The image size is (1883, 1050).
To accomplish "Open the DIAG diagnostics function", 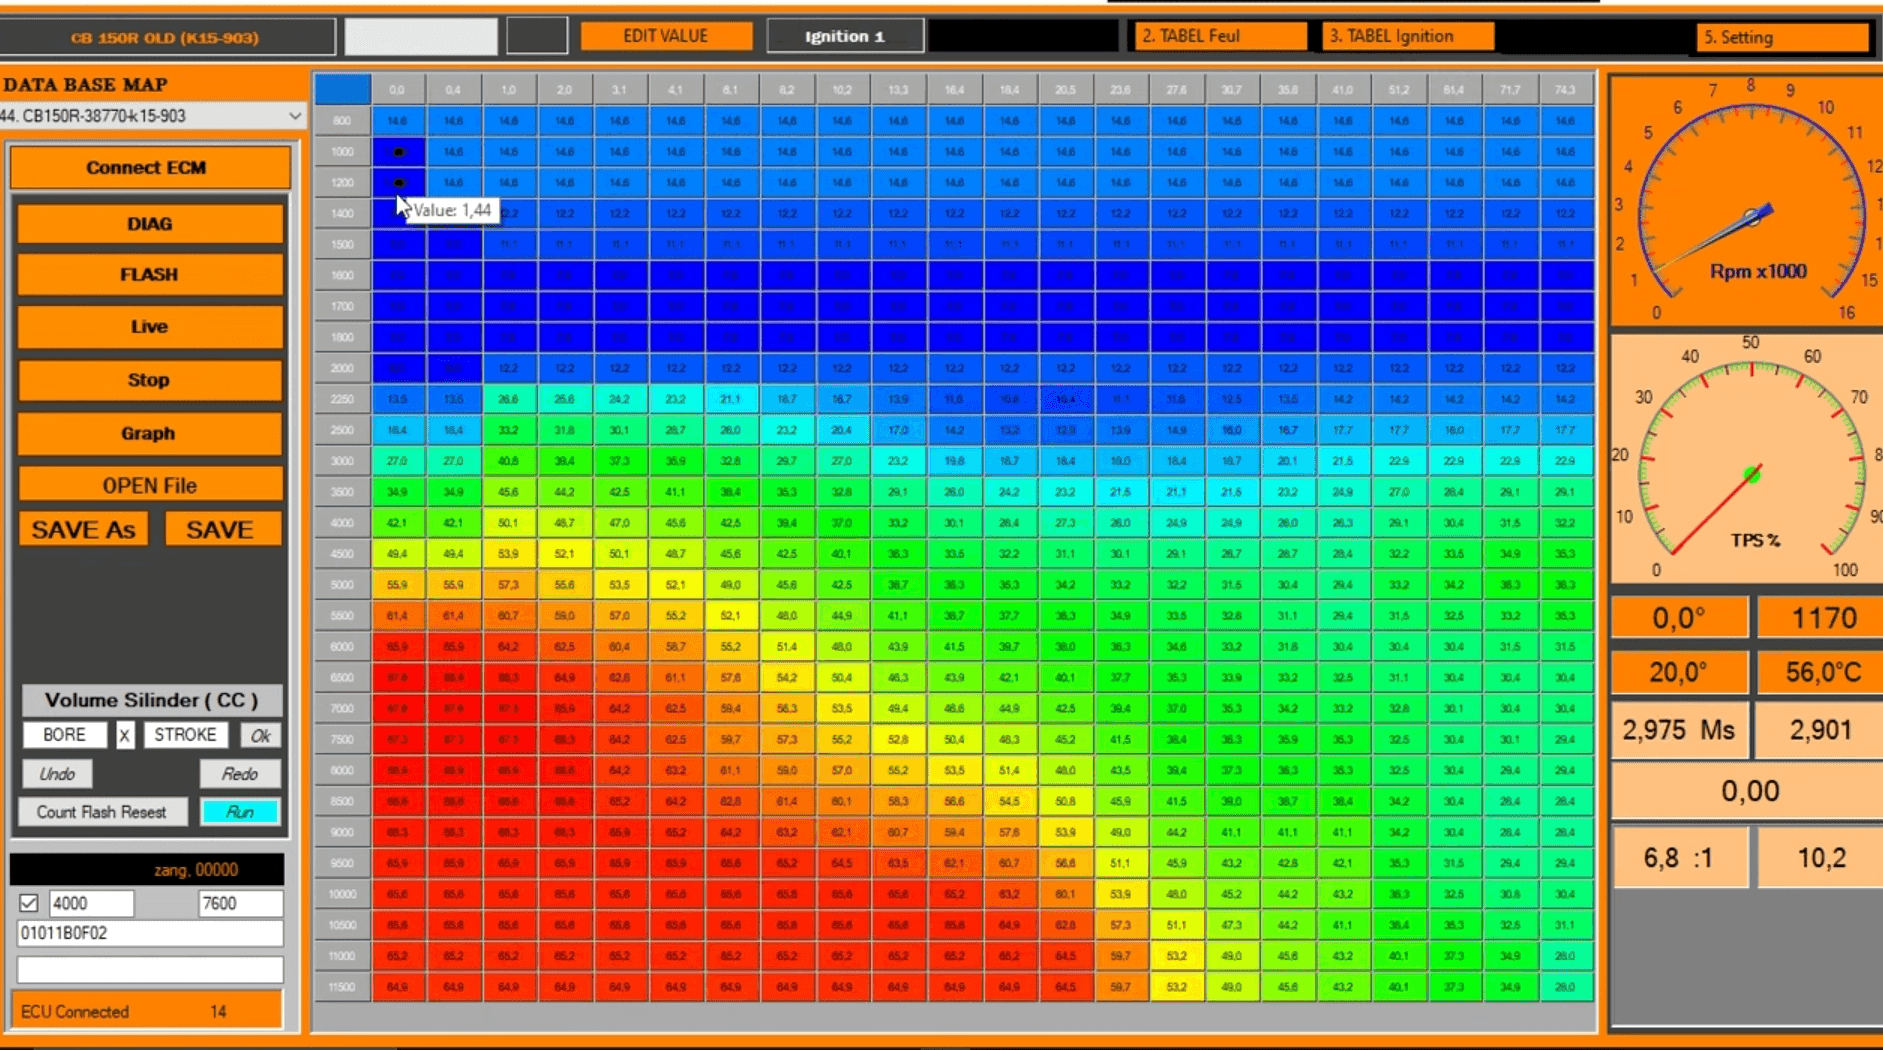I will [x=149, y=224].
